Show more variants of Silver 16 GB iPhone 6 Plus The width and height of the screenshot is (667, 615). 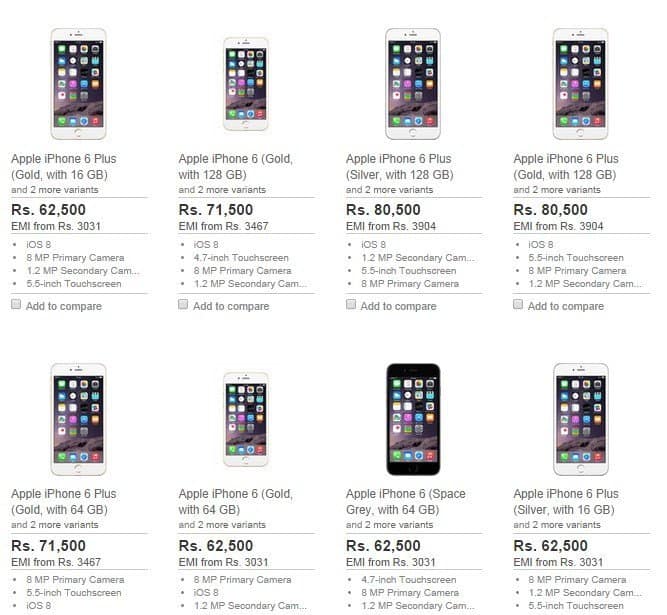coord(557,525)
